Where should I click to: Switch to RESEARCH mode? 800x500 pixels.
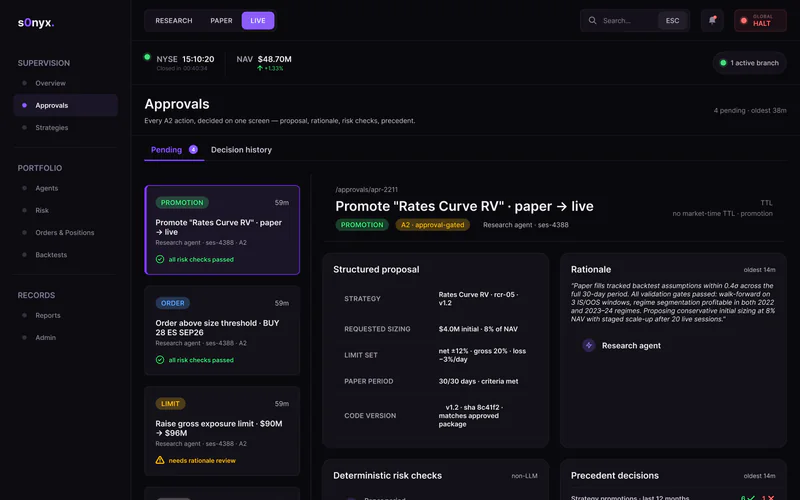pyautogui.click(x=174, y=20)
